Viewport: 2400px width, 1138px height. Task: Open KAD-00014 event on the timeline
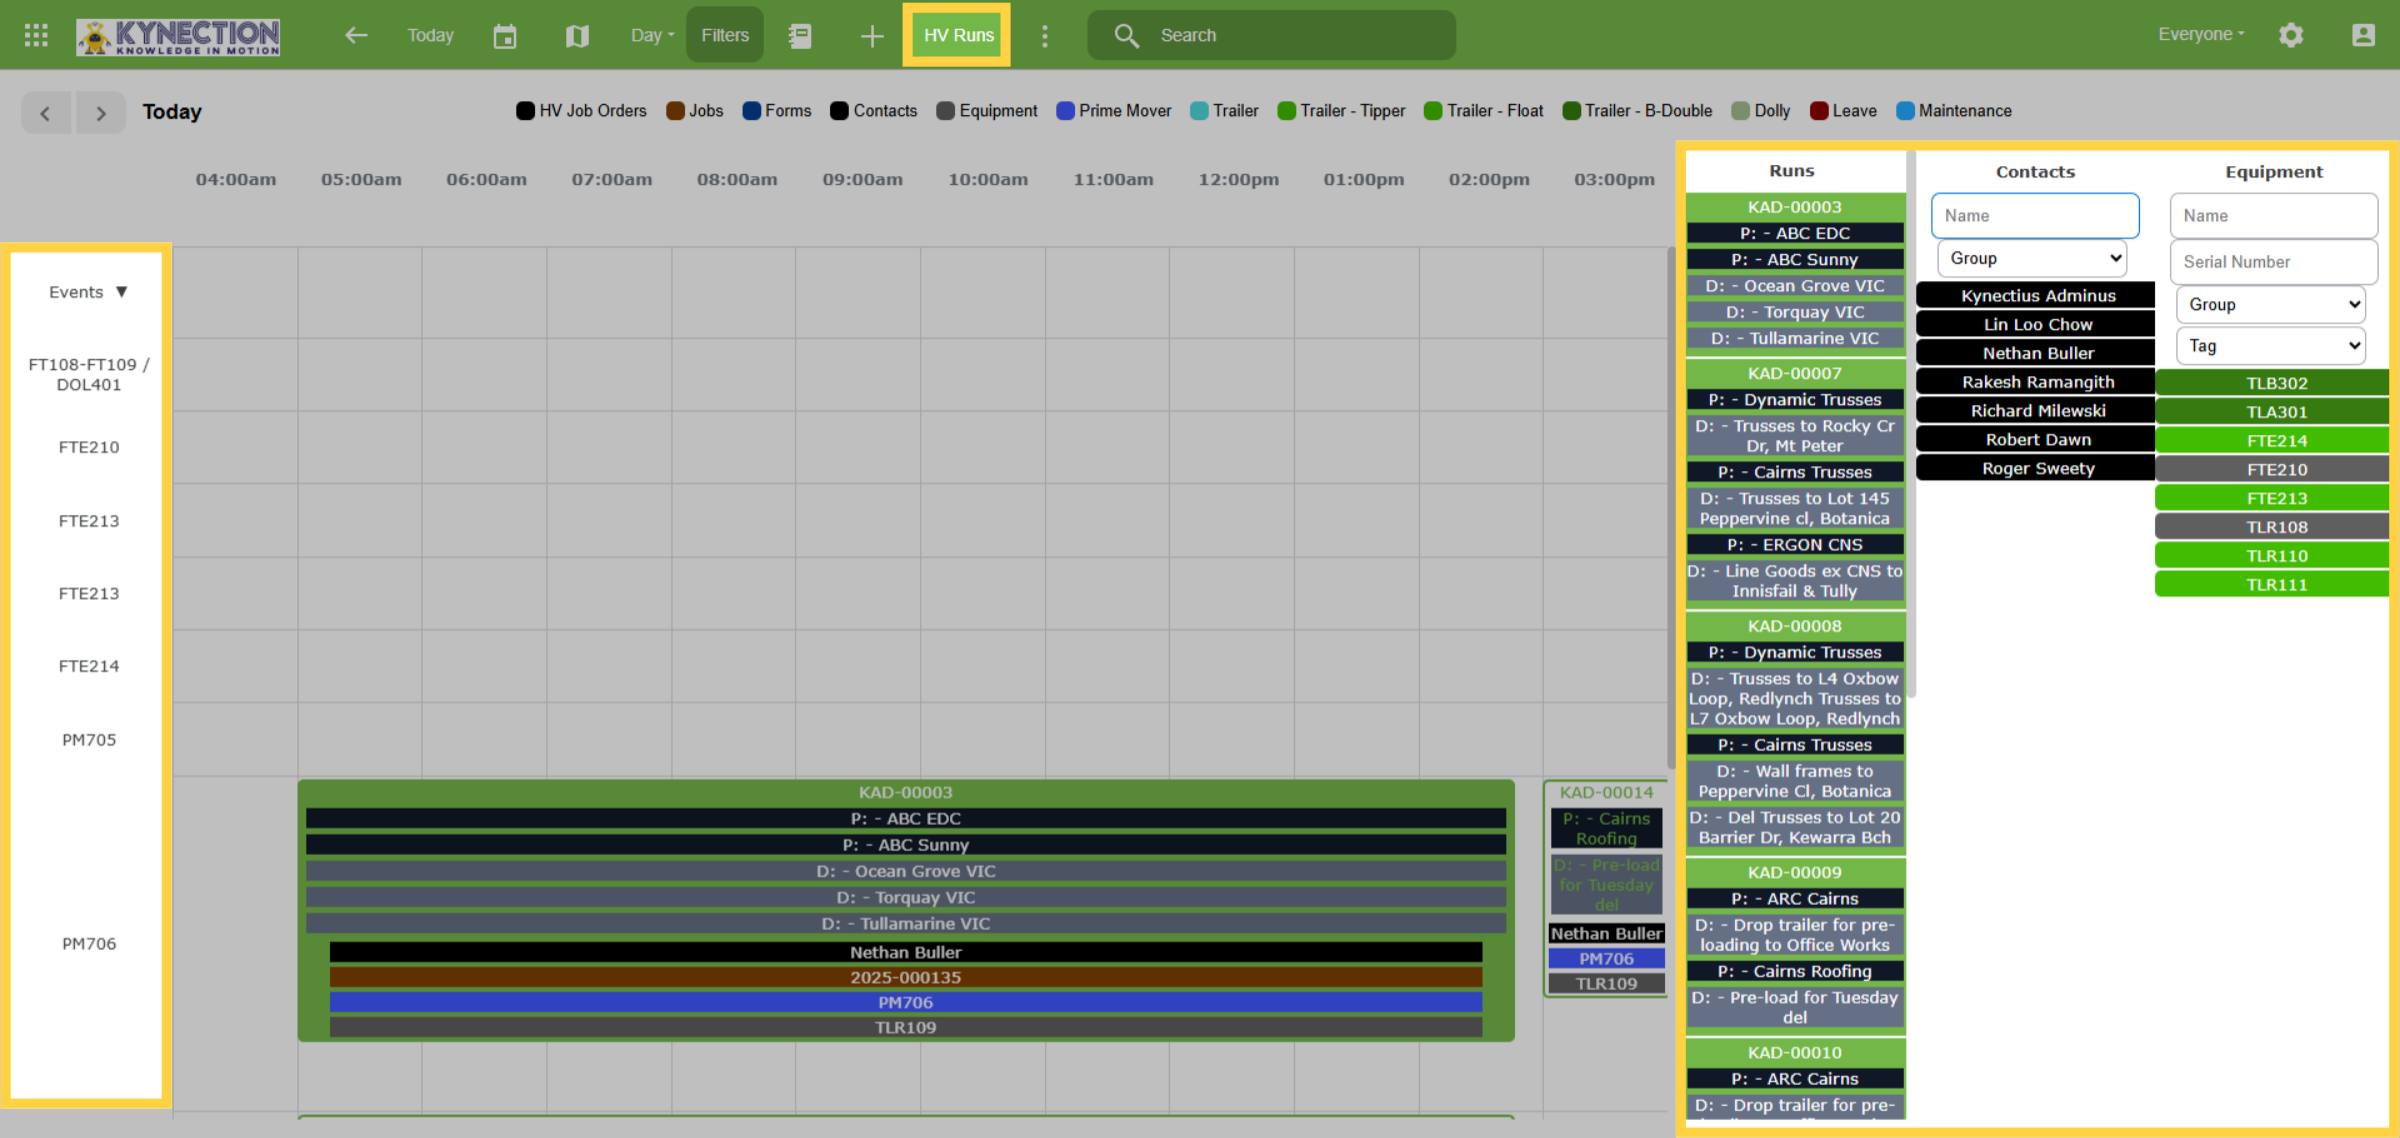[1606, 792]
